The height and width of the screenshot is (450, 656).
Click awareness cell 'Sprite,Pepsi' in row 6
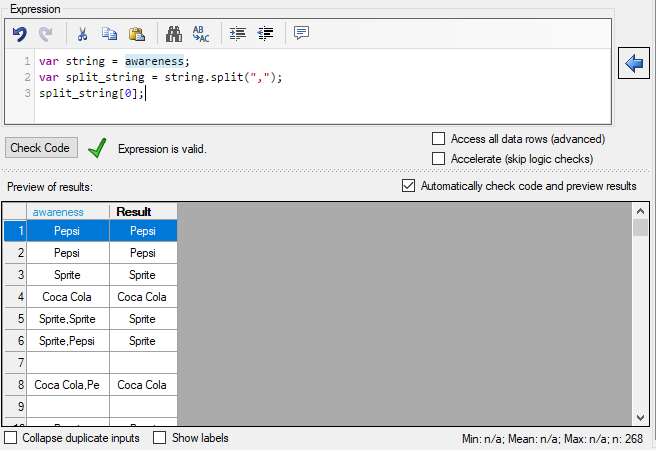point(68,341)
